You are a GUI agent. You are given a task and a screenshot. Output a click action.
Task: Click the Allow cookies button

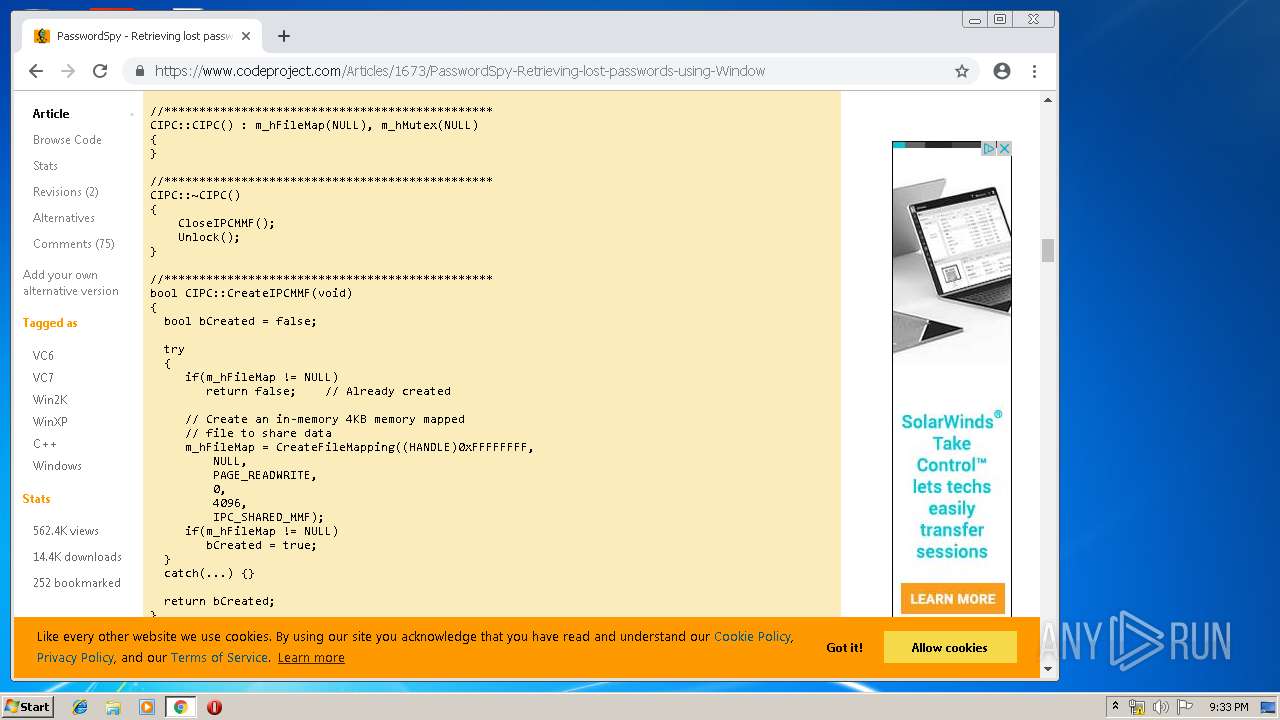click(949, 647)
